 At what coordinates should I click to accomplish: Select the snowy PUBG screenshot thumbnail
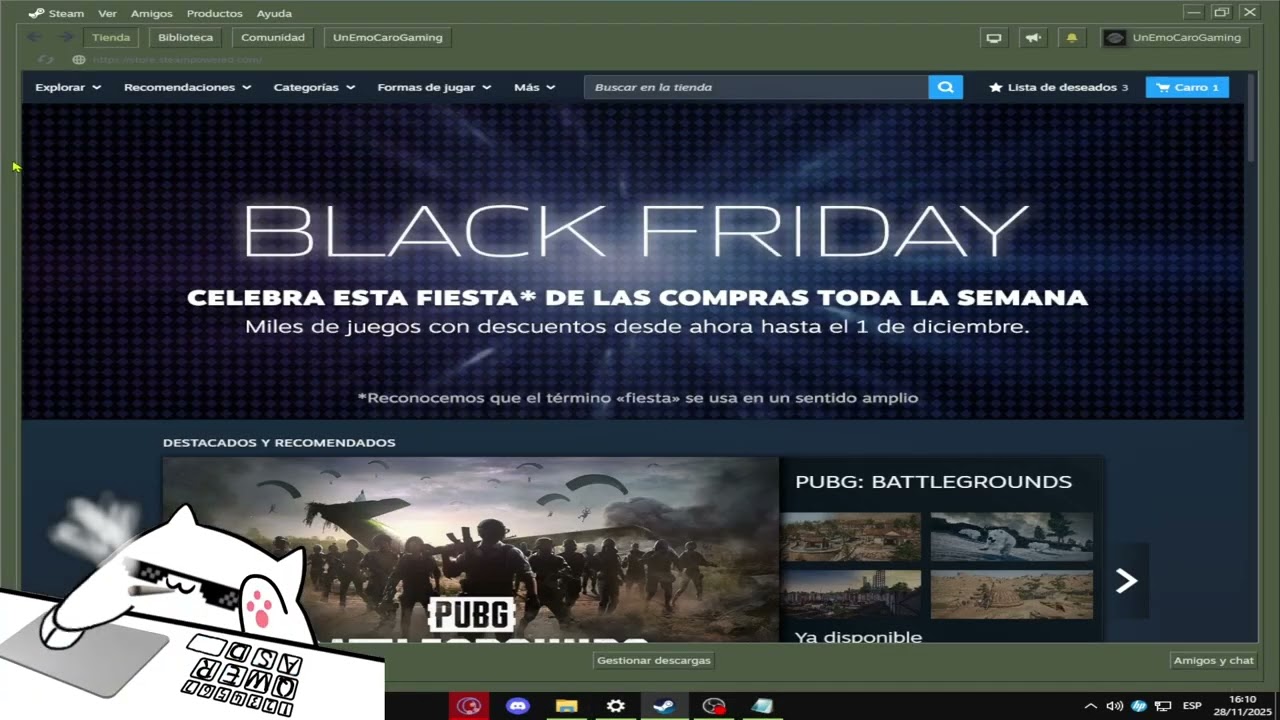pos(1011,537)
